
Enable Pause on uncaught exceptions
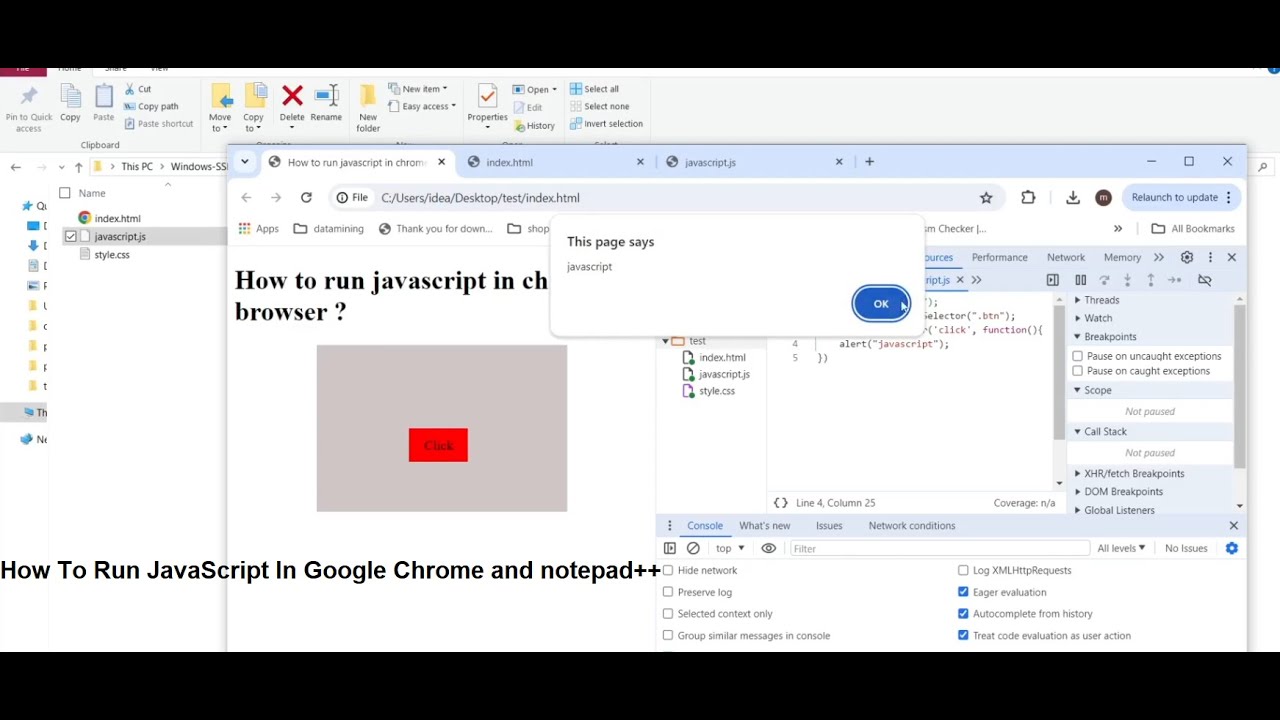coord(1077,356)
